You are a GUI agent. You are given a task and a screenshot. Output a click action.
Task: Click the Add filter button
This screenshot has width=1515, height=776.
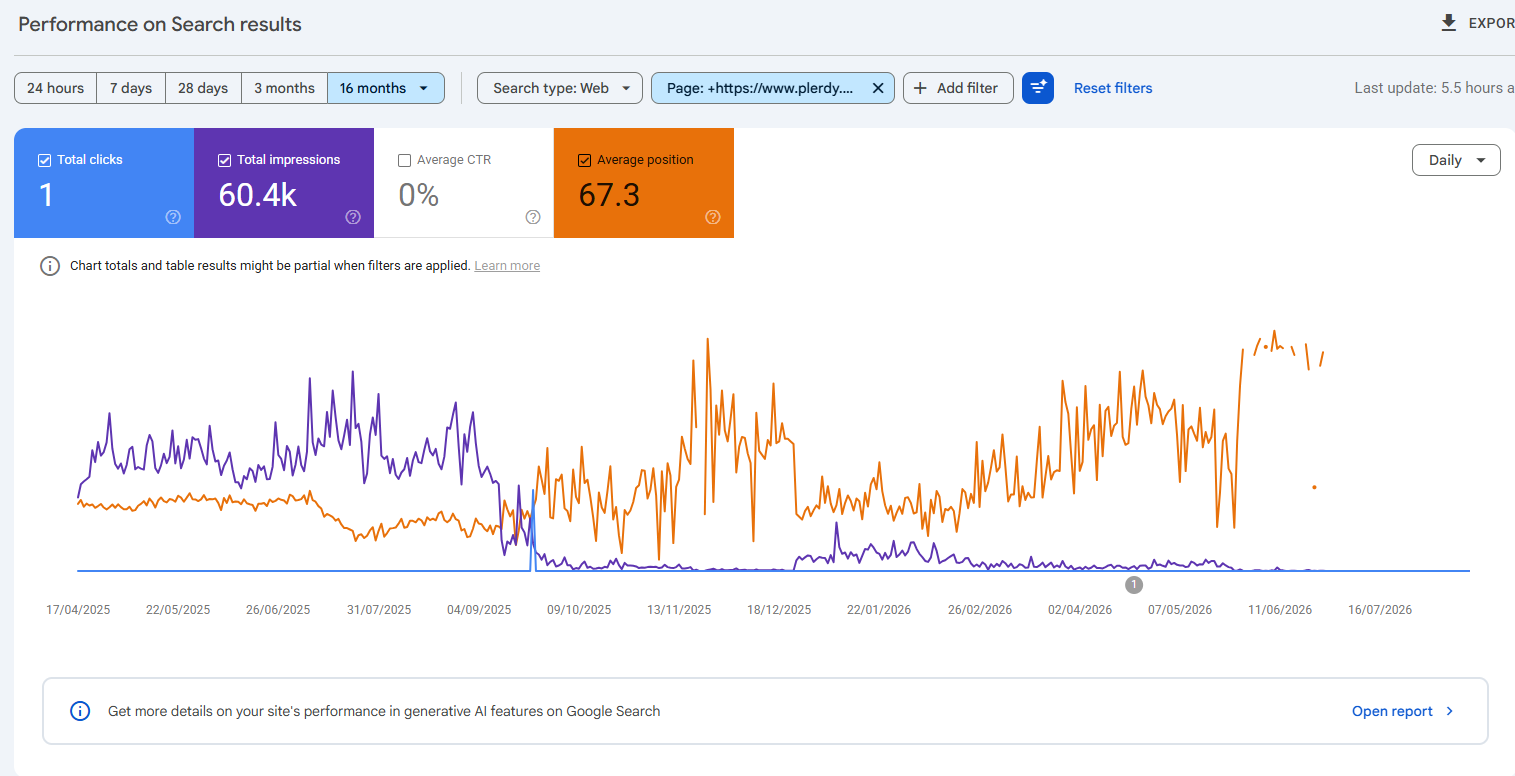tap(958, 88)
